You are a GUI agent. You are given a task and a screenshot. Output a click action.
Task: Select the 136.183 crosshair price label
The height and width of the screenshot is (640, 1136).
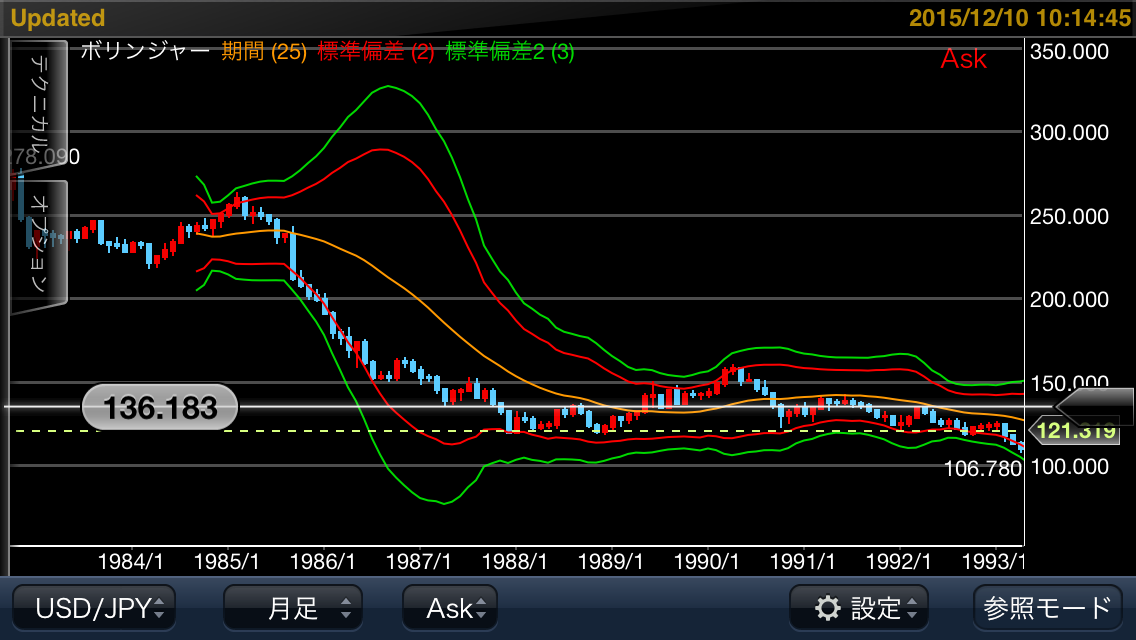160,407
